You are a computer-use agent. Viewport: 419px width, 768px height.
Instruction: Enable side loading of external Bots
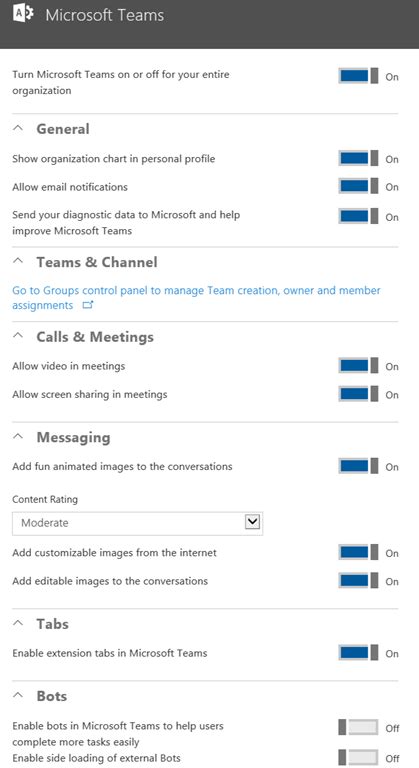pos(358,758)
